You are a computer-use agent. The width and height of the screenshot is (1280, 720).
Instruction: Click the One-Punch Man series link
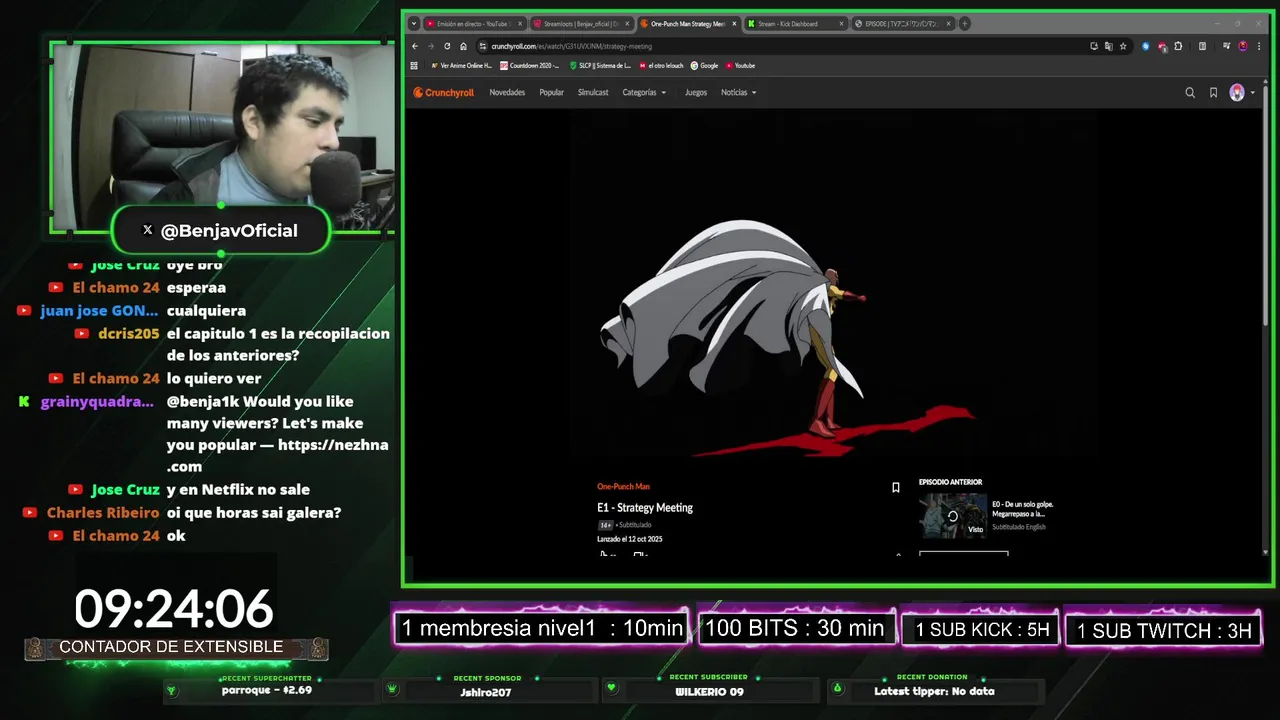[x=623, y=487]
